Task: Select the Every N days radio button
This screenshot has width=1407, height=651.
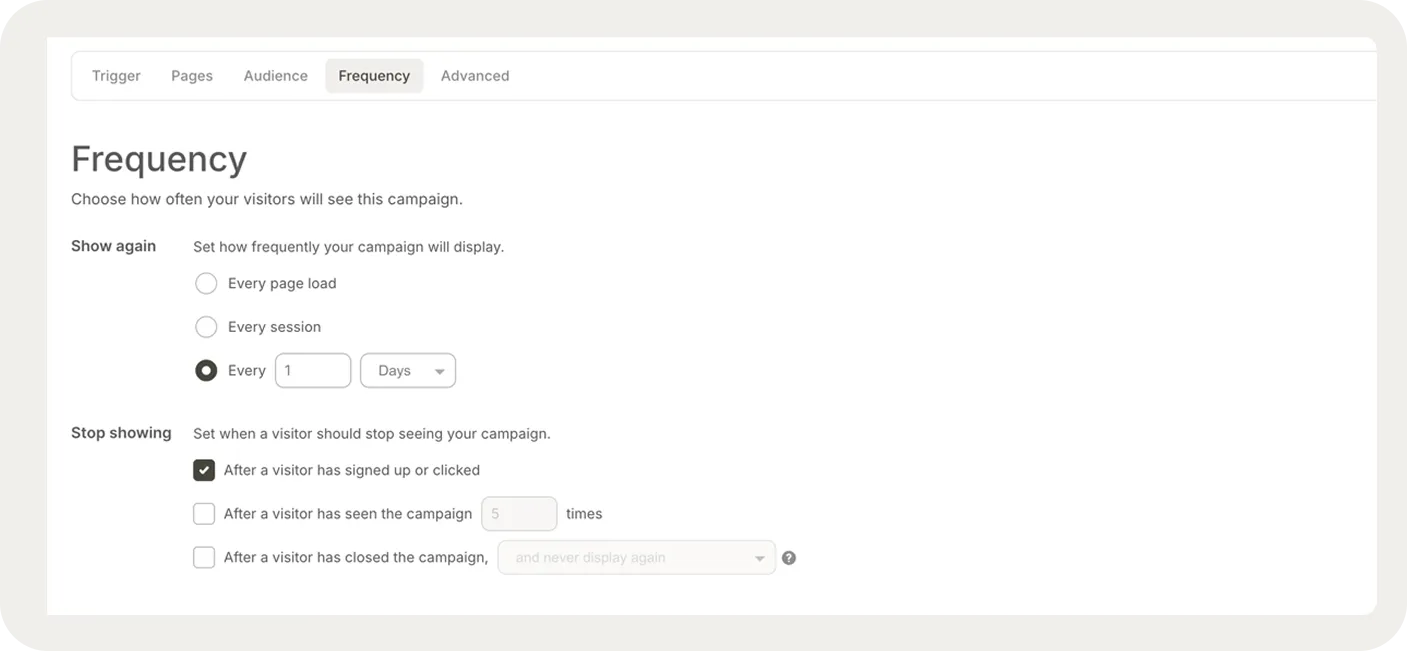Action: pyautogui.click(x=206, y=371)
